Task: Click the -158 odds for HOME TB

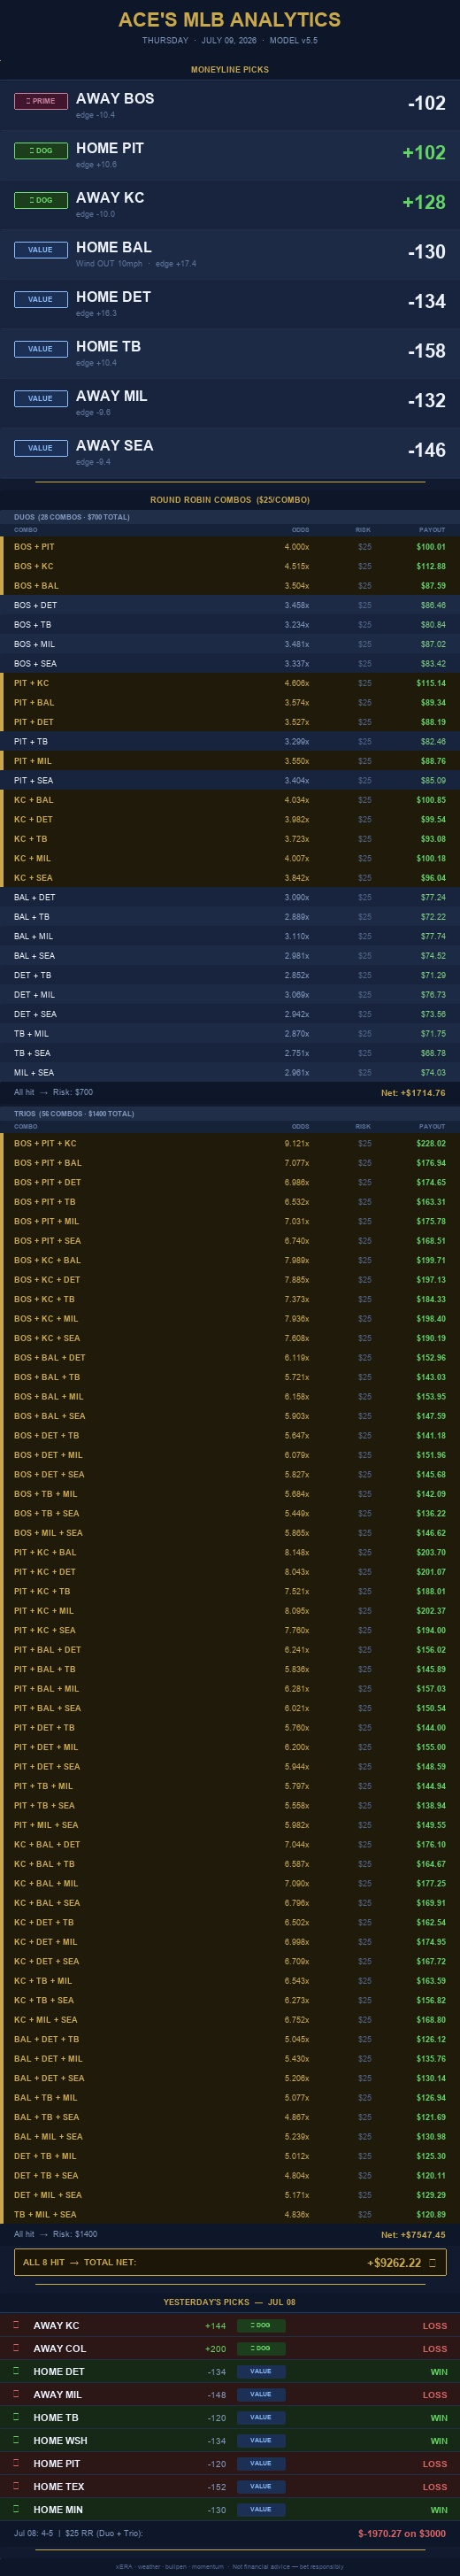Action: click(427, 351)
